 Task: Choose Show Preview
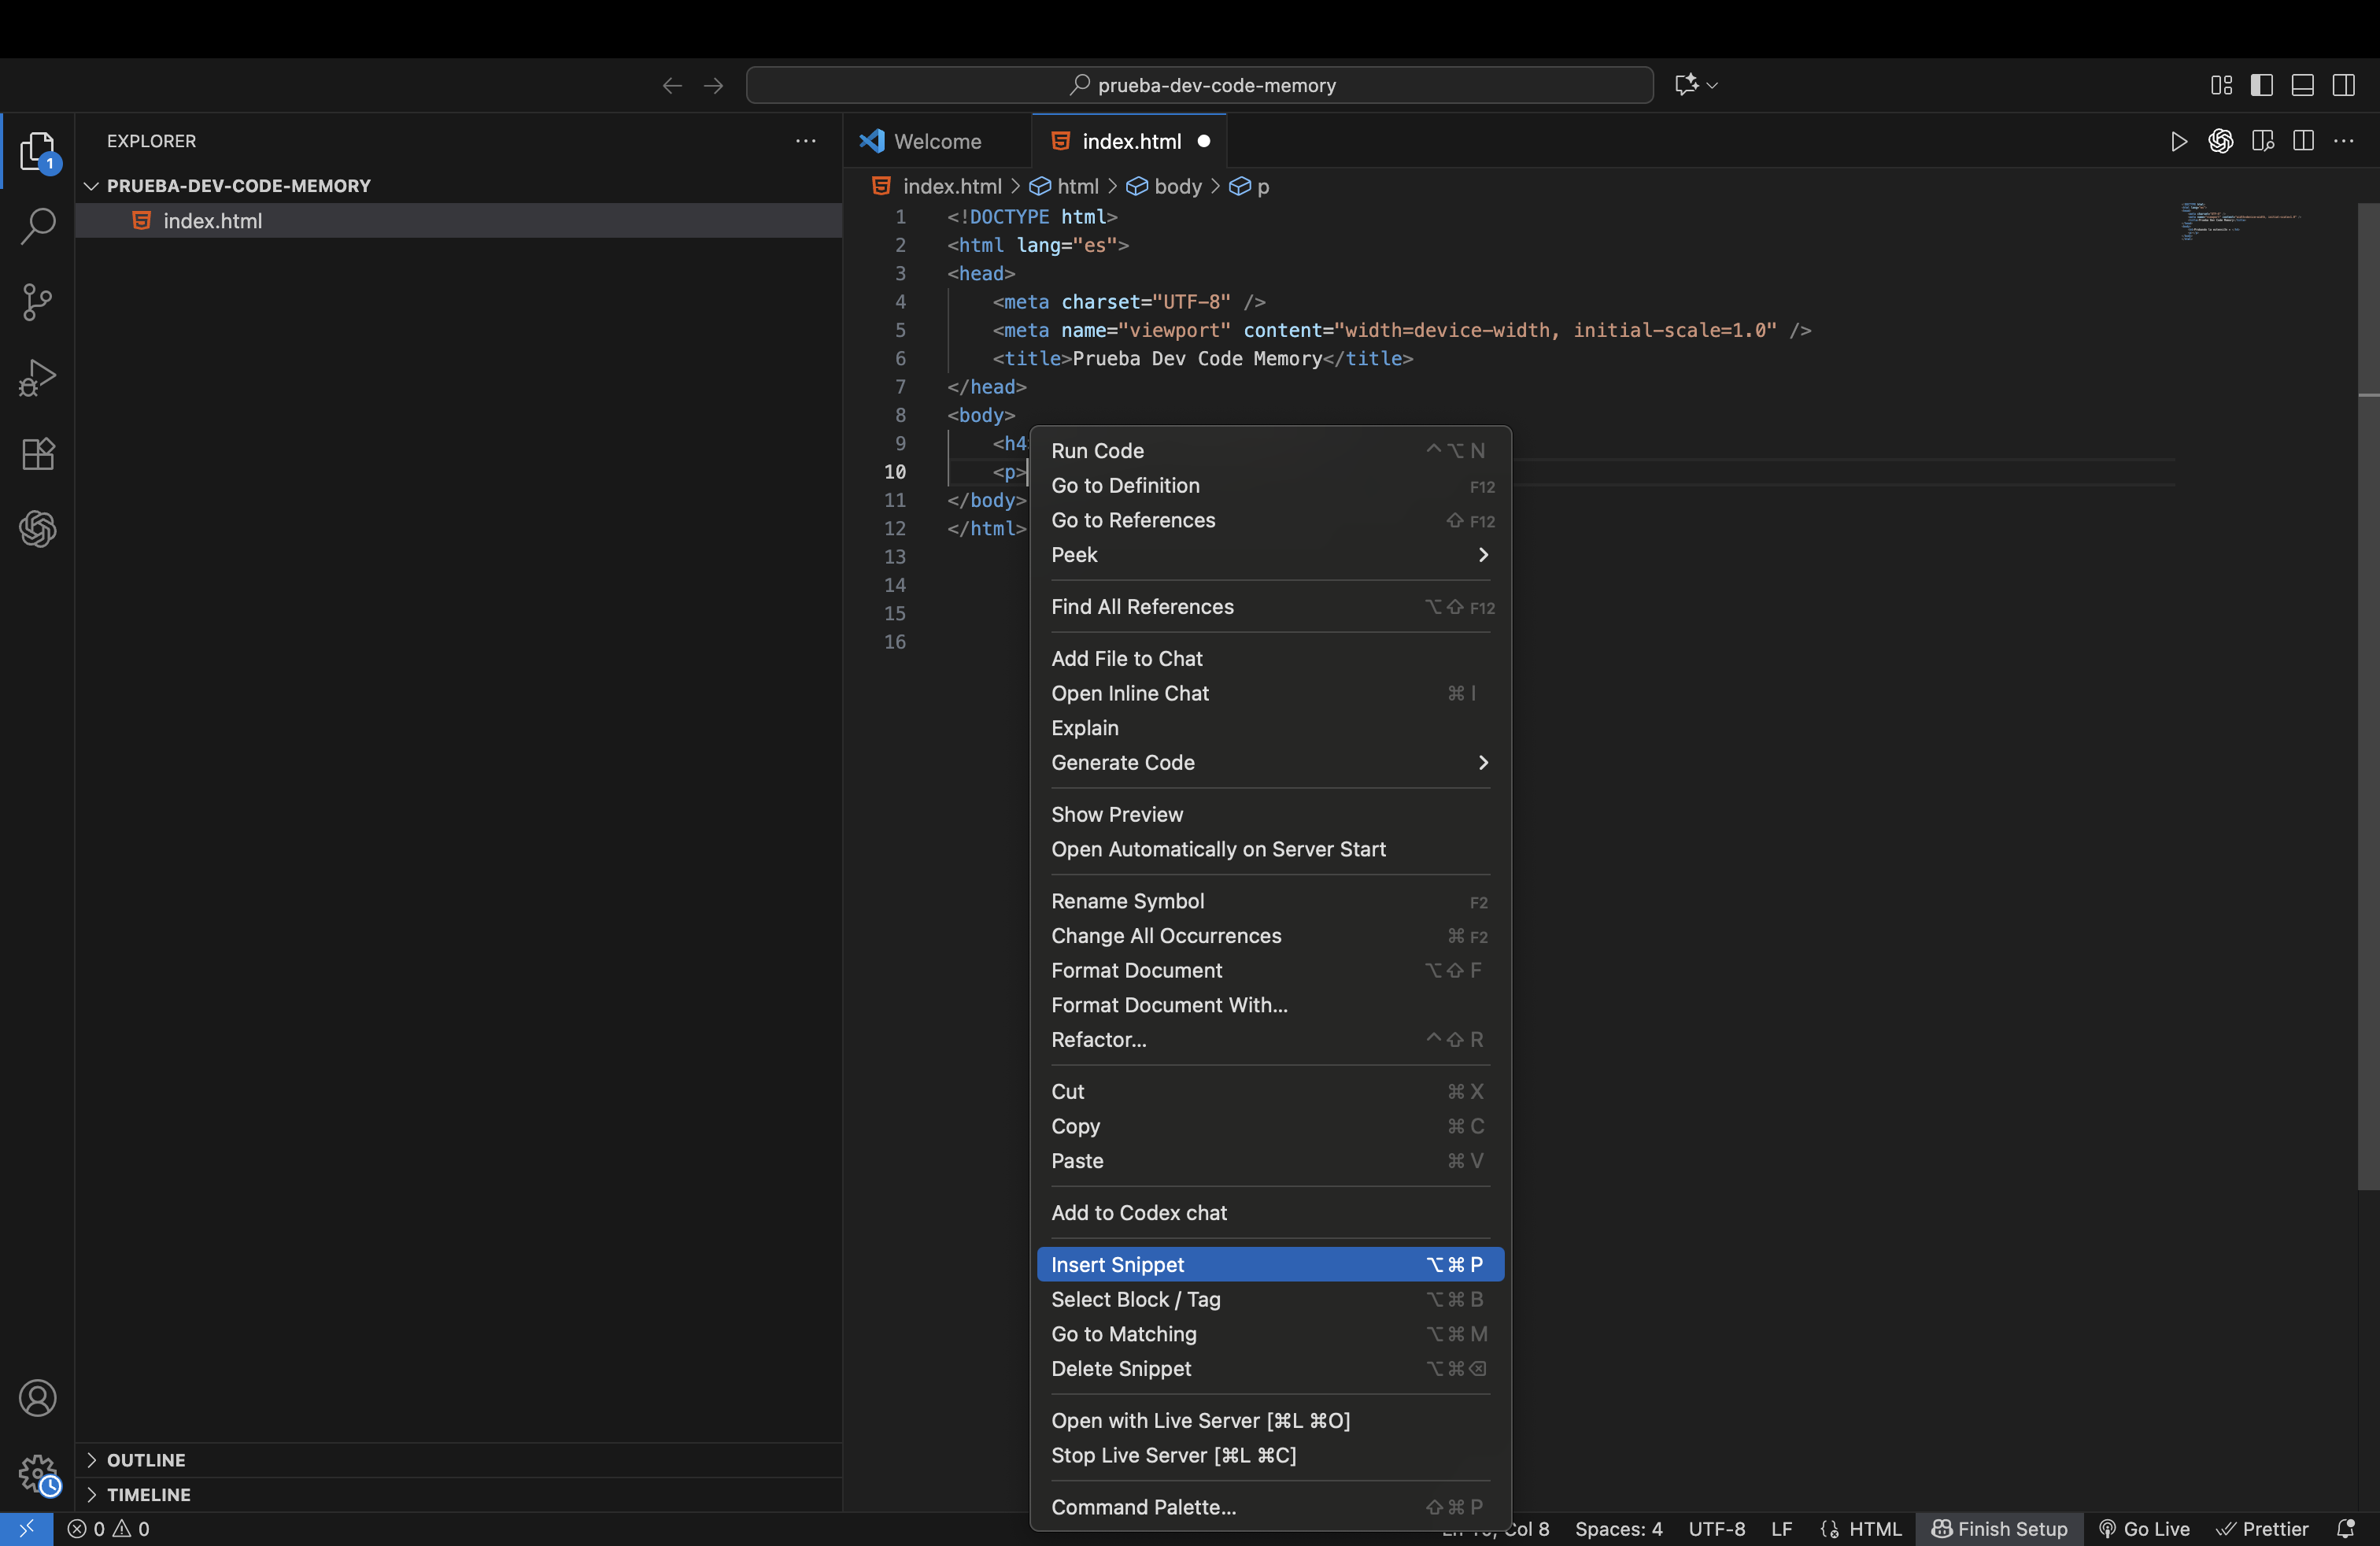1270,815
